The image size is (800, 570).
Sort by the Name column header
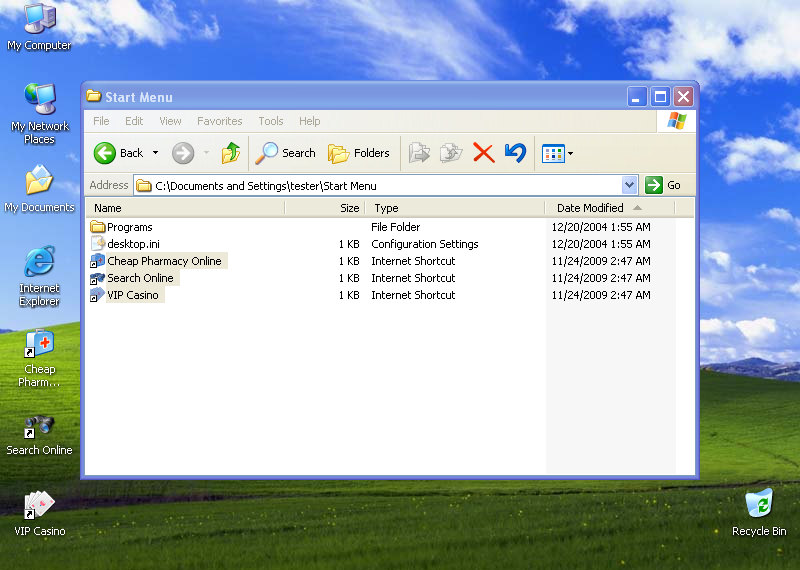[185, 208]
